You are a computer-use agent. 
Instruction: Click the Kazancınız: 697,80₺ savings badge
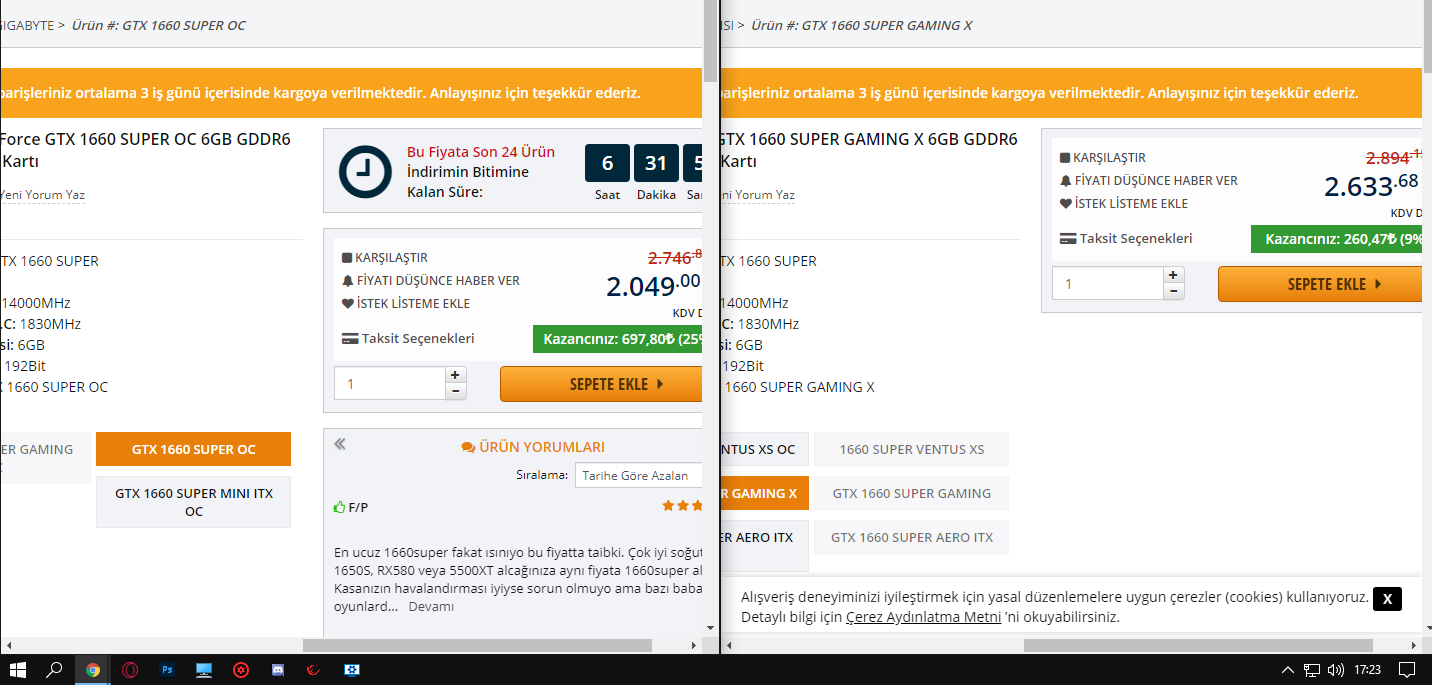coord(618,339)
